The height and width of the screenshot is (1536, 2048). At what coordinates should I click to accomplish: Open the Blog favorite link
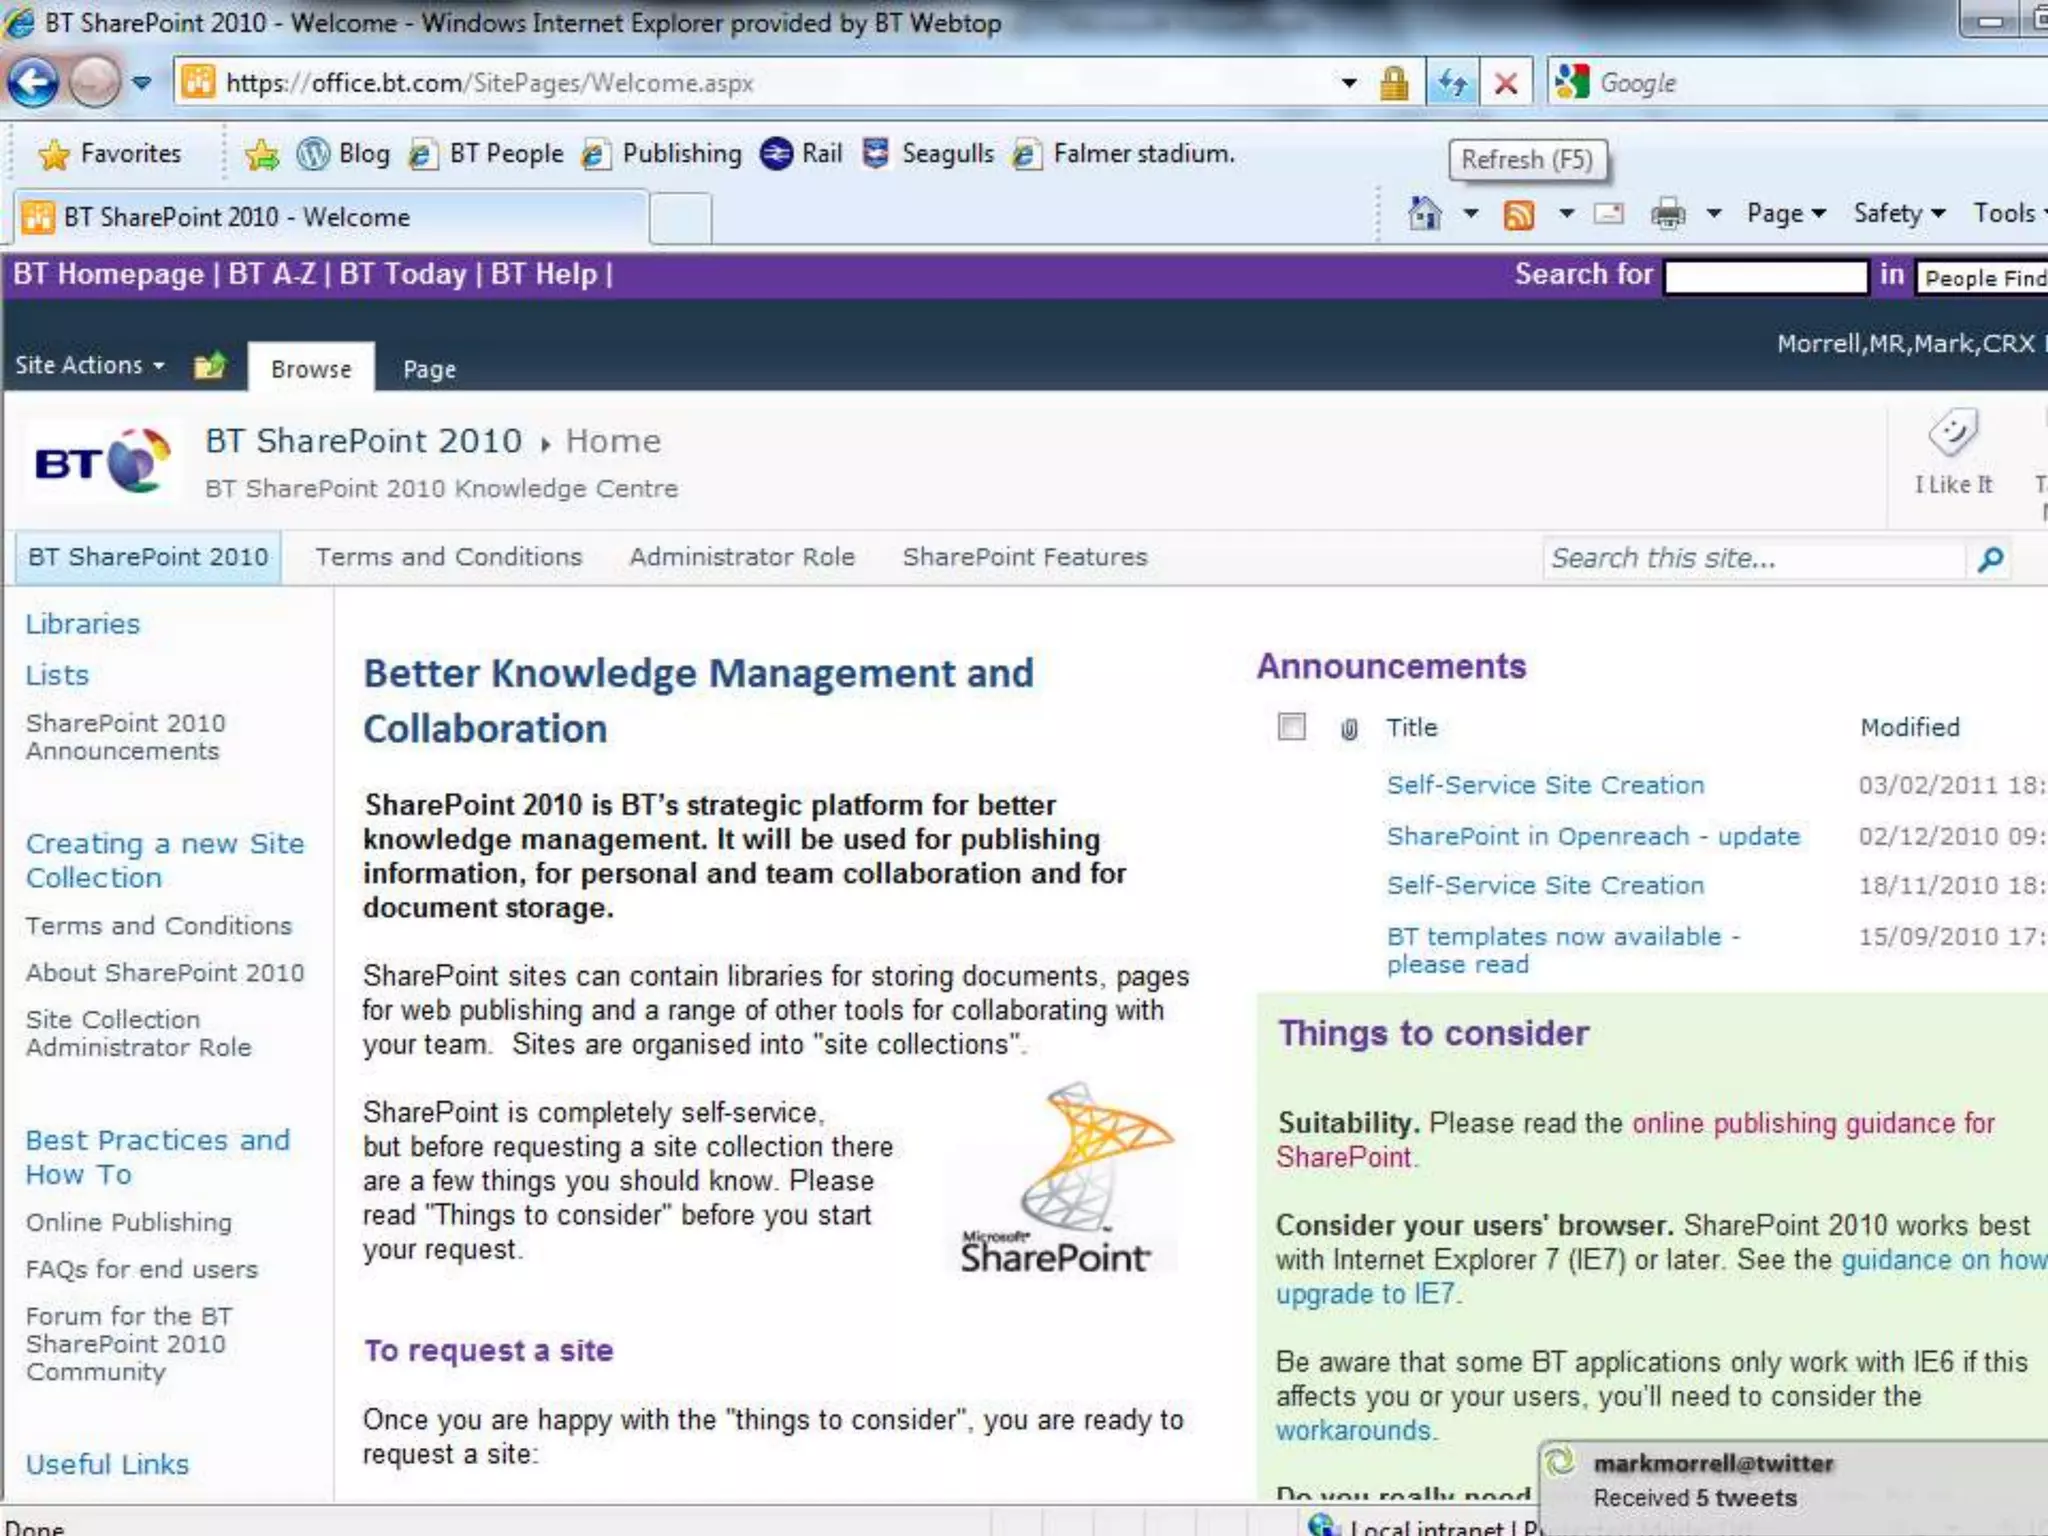(x=344, y=154)
